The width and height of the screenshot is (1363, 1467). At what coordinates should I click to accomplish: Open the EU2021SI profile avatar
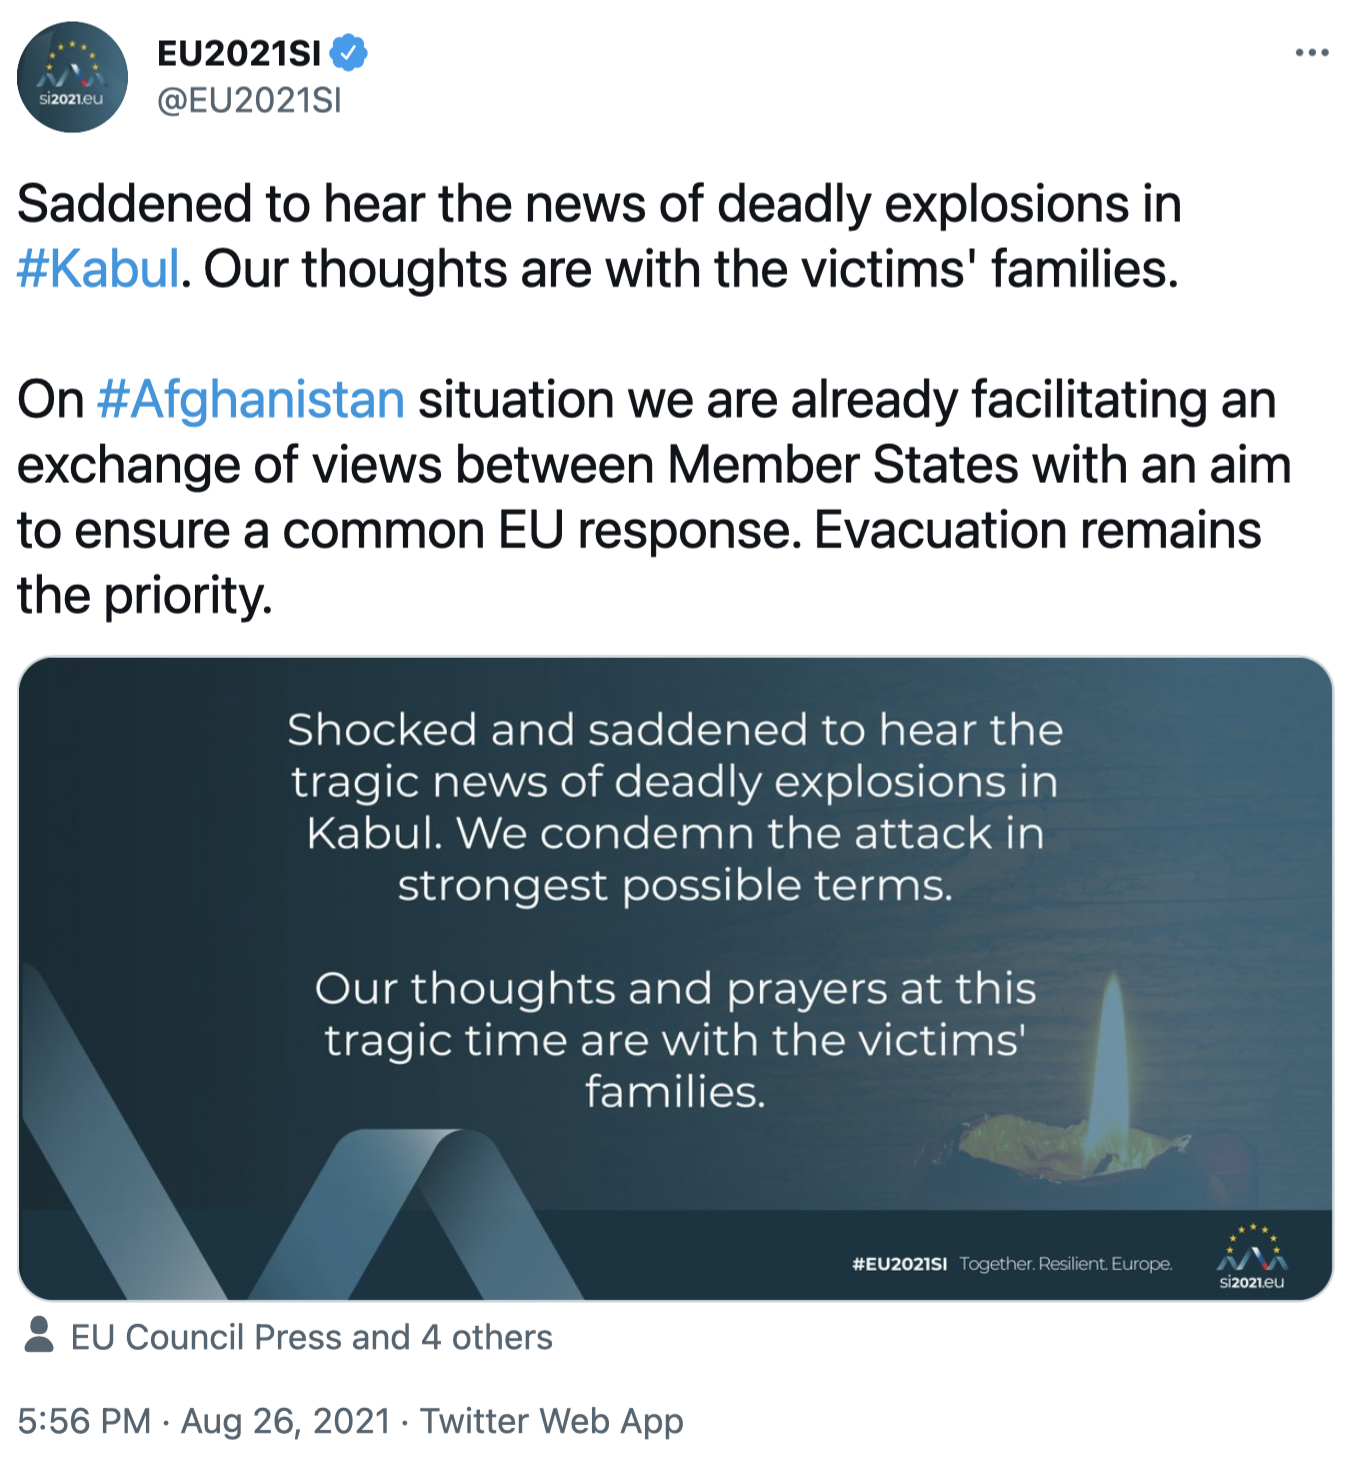[72, 77]
